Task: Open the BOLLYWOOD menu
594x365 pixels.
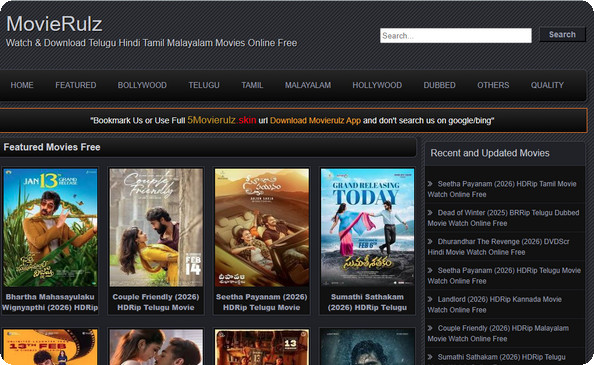Action: pyautogui.click(x=142, y=85)
